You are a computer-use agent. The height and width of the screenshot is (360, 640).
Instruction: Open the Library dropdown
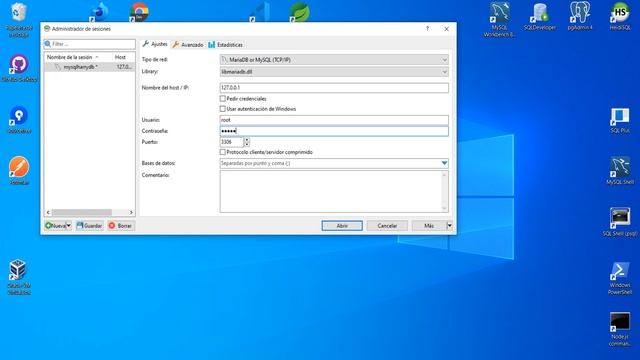334,72
